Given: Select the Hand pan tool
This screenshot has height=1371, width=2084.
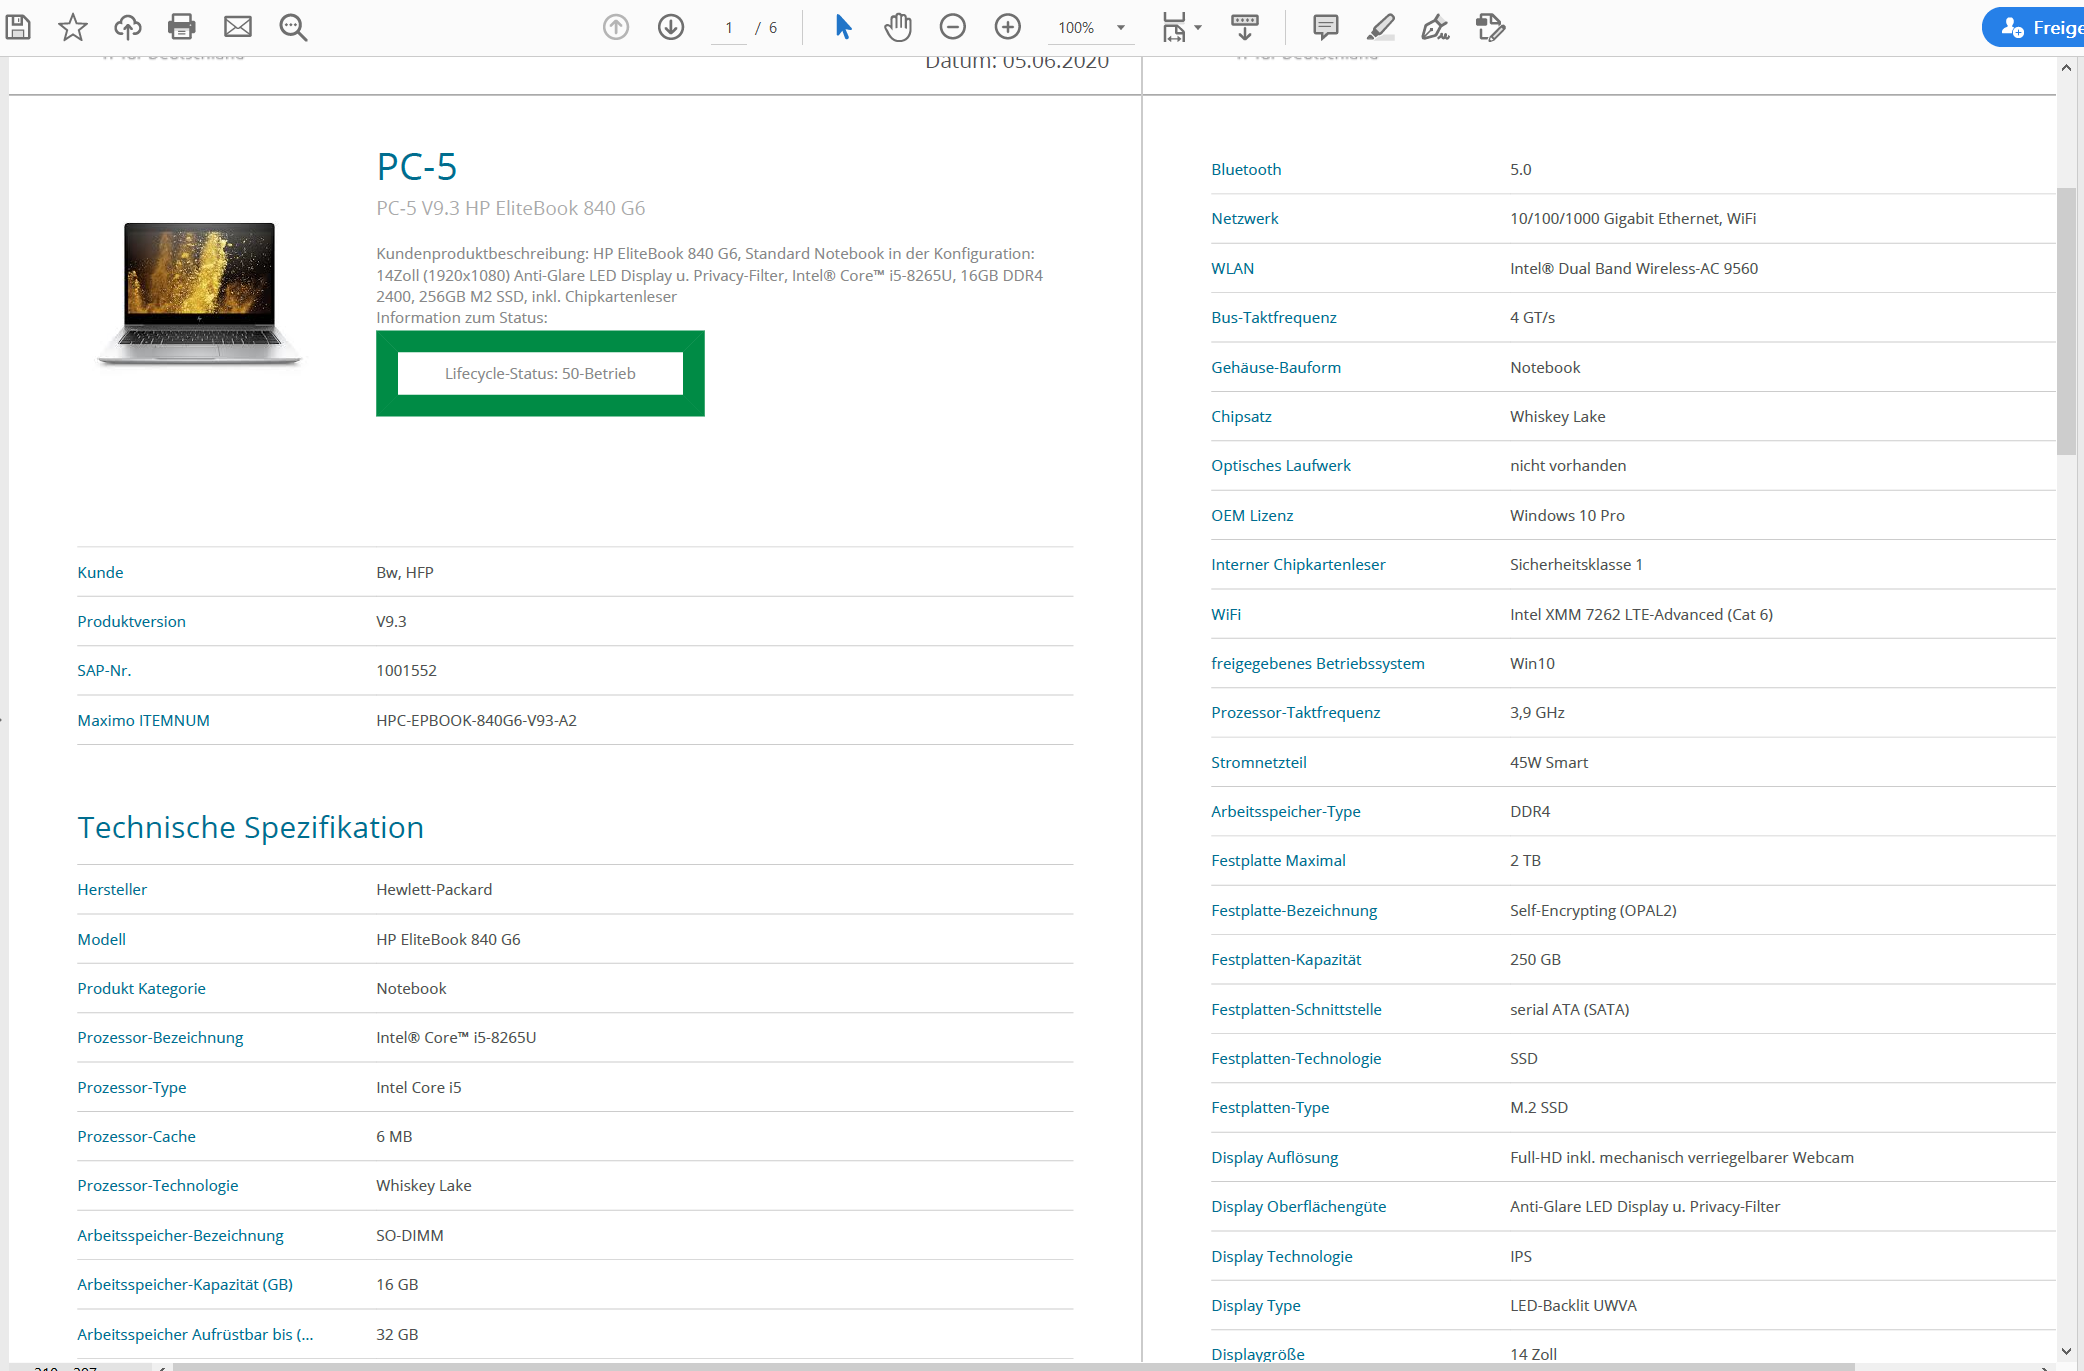Looking at the screenshot, I should 898,27.
